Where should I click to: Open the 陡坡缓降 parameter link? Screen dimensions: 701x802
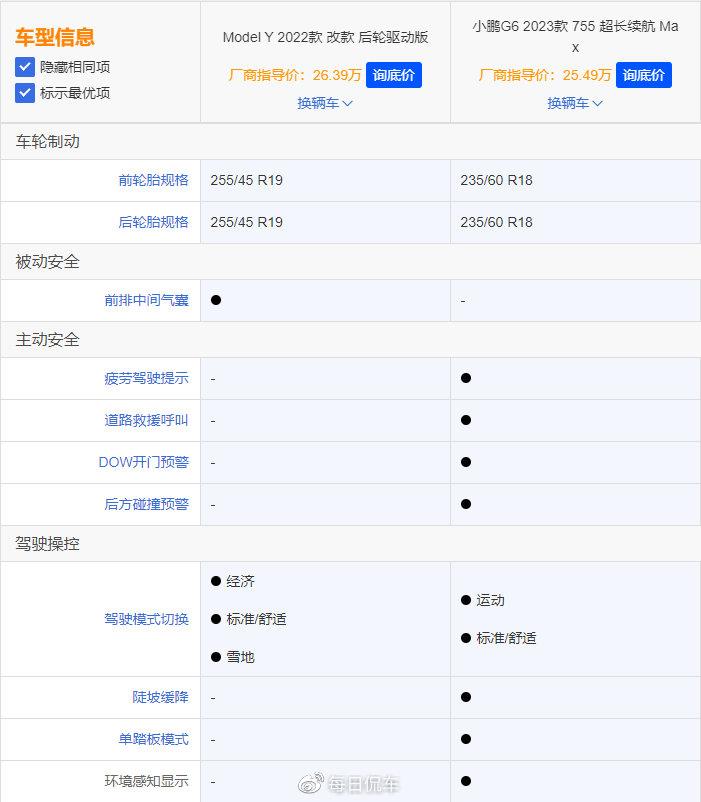coord(161,697)
